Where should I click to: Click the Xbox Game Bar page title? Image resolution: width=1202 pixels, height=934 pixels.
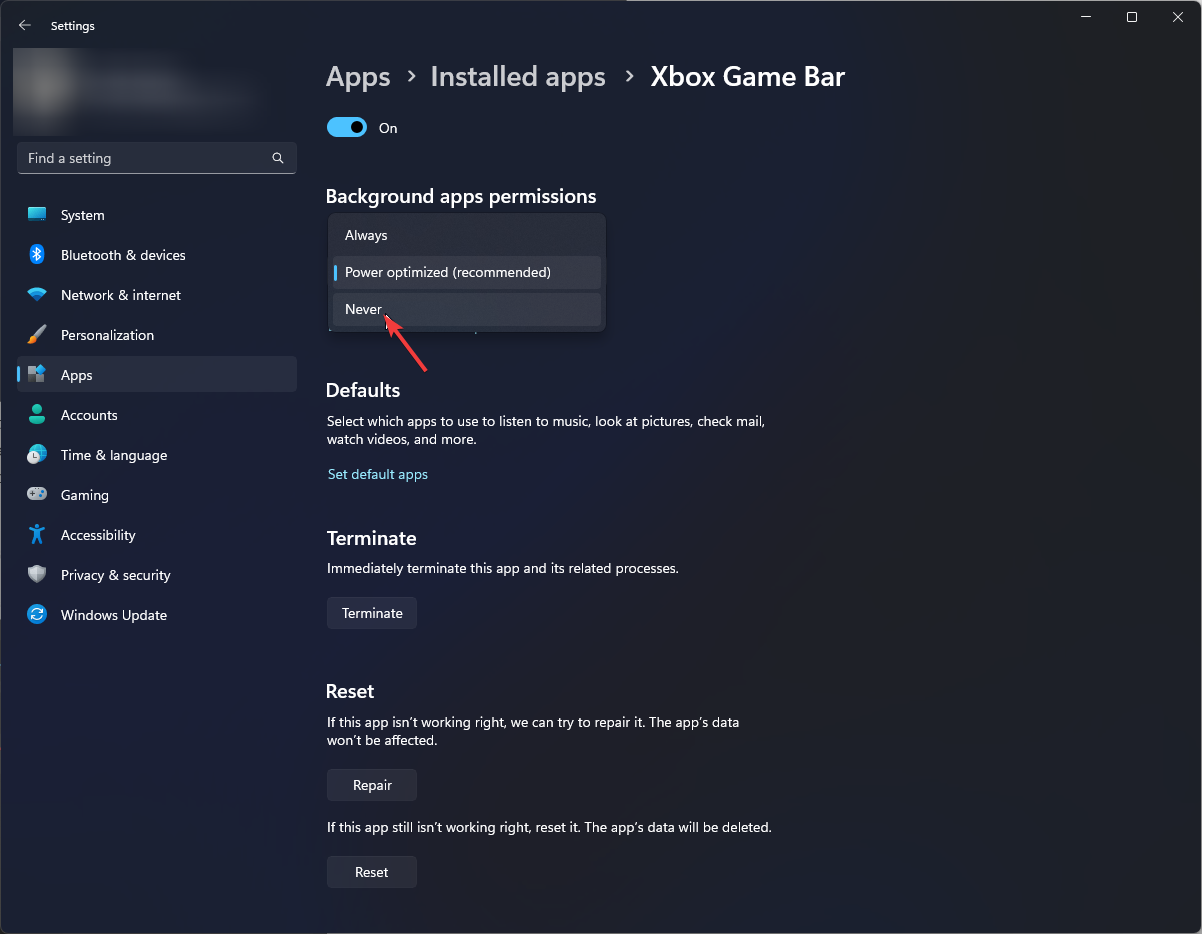[x=748, y=77]
